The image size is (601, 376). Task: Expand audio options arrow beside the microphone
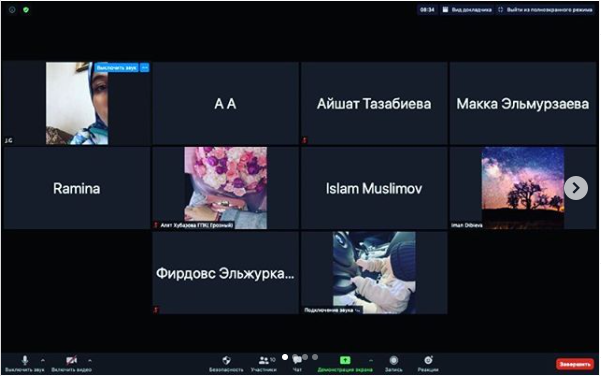[43, 360]
